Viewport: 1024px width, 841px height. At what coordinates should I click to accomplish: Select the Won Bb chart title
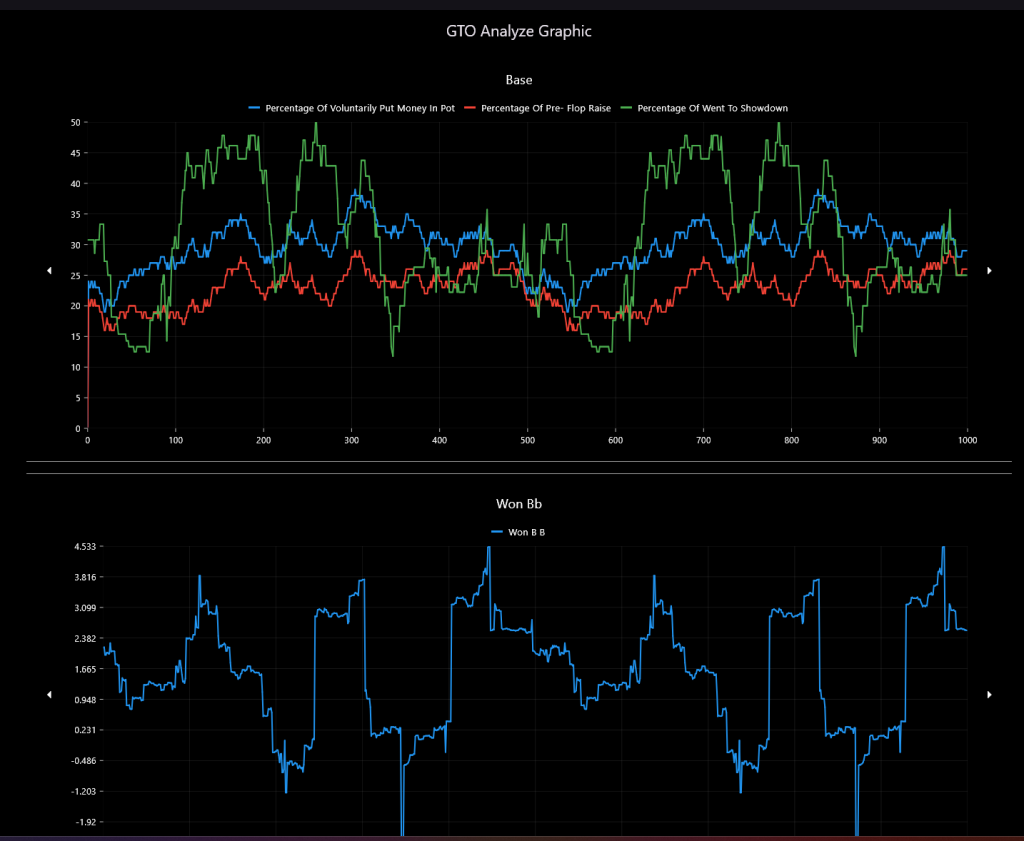(519, 503)
